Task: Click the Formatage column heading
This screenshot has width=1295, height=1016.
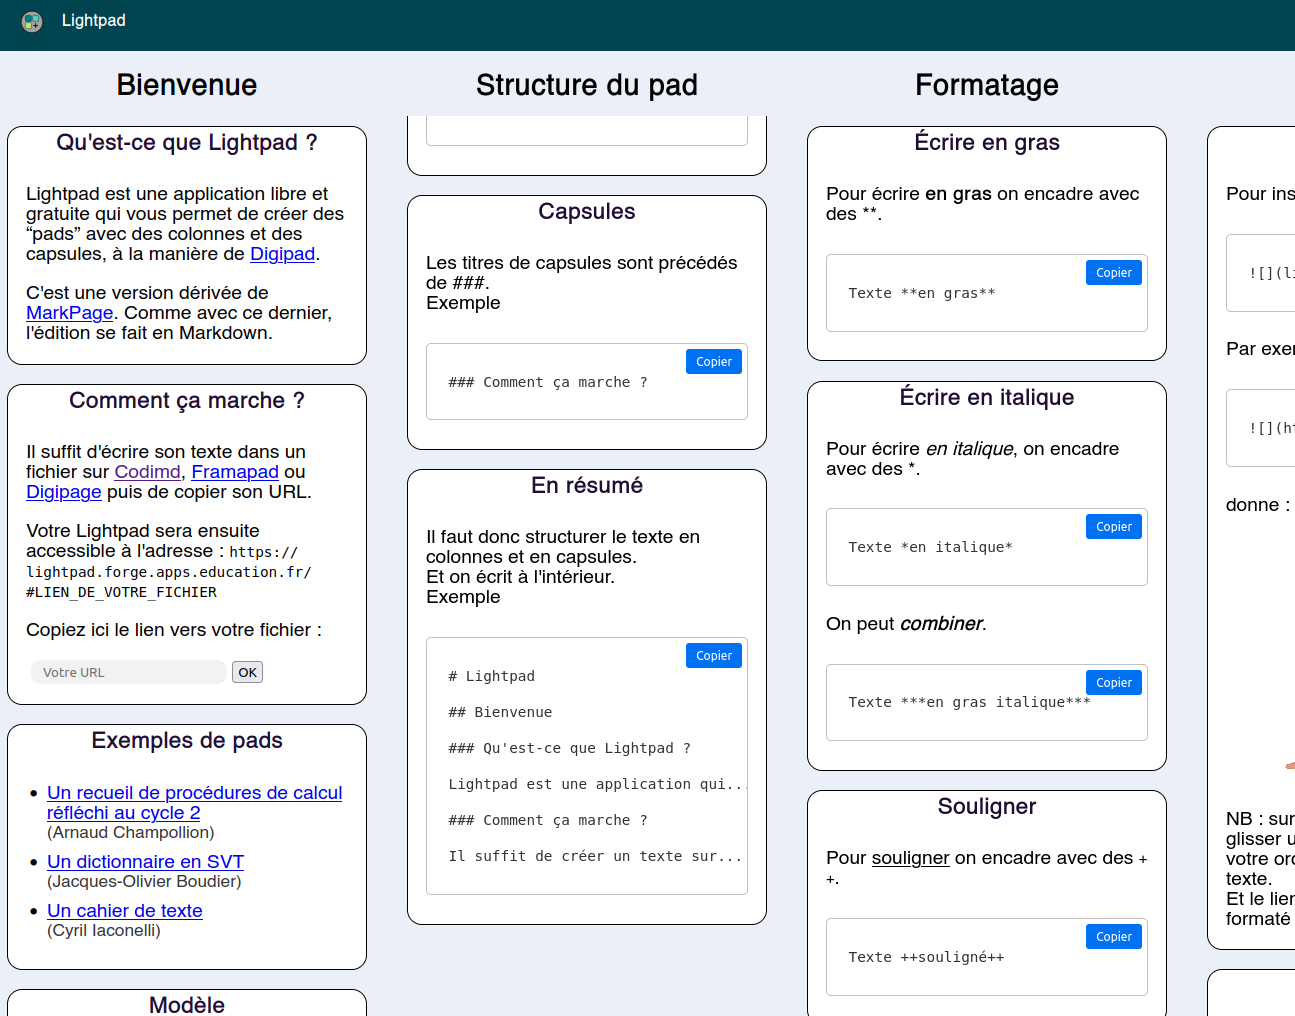Action: point(987,85)
